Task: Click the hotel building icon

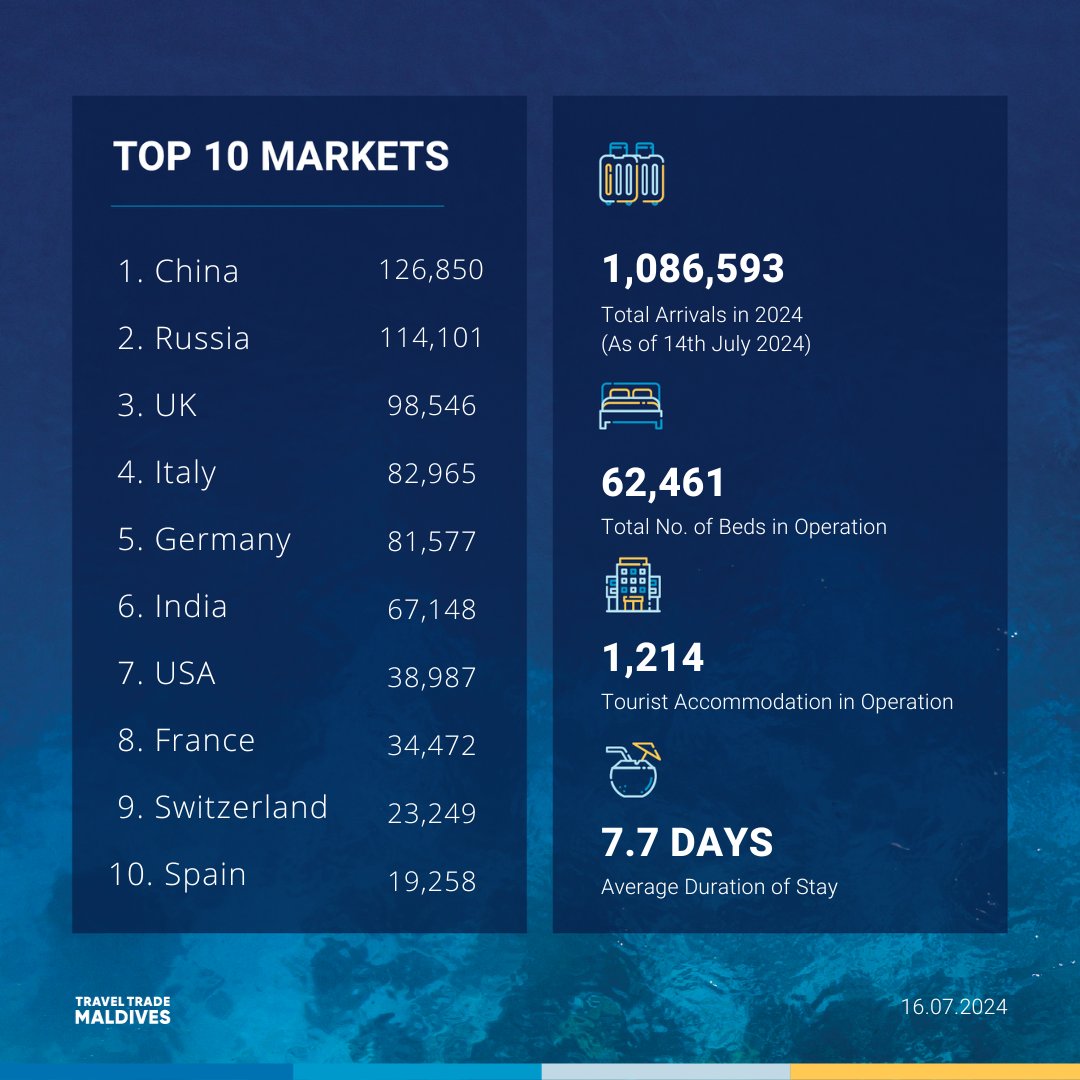Action: (x=633, y=585)
